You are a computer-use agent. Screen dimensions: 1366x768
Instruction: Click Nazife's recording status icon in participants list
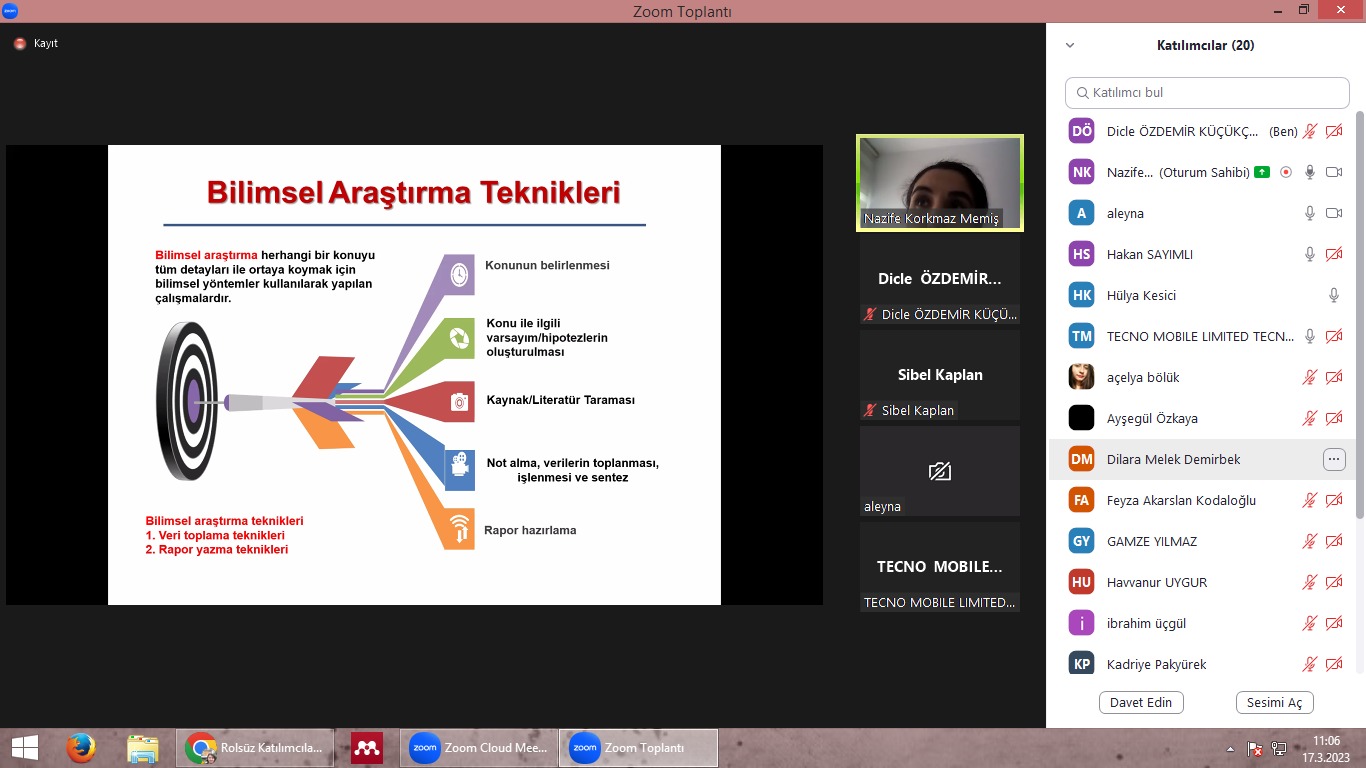tap(1286, 172)
